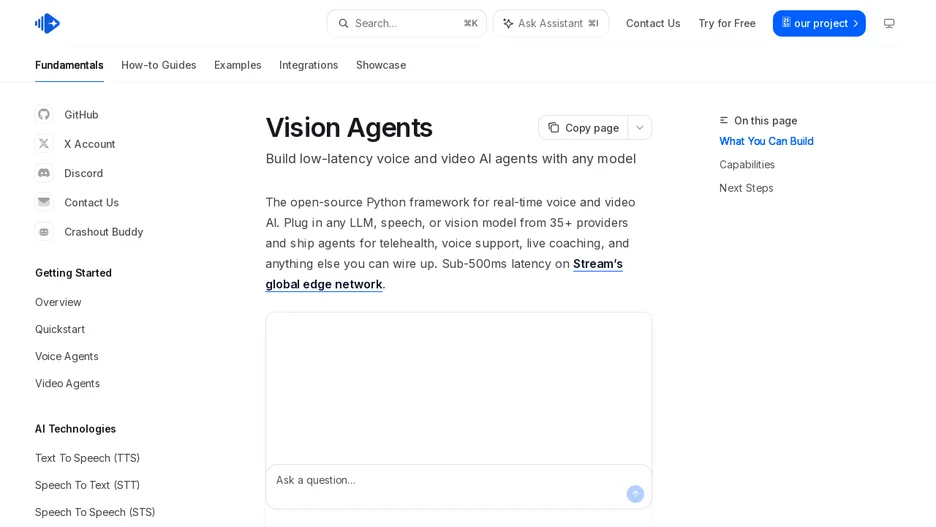
Task: Click the Vision Agents logo icon
Action: 47,23
